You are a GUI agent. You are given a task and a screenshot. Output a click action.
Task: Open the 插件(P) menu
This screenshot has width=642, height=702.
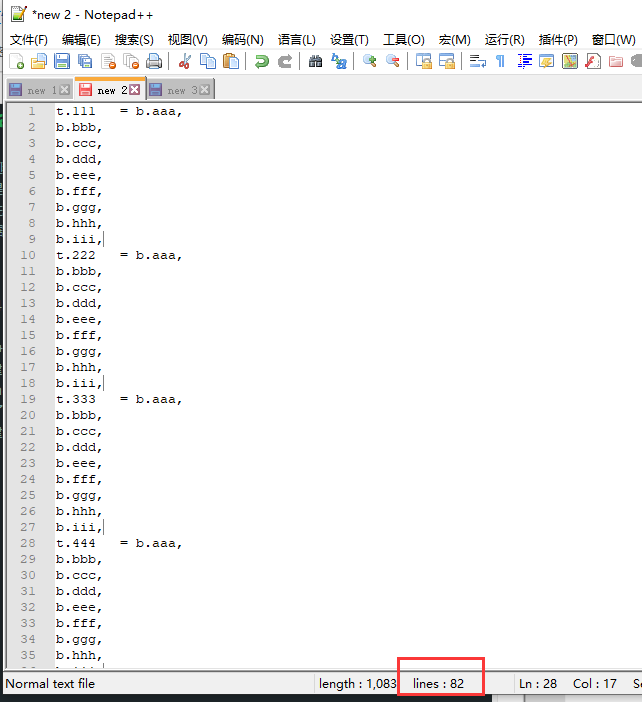pos(558,40)
